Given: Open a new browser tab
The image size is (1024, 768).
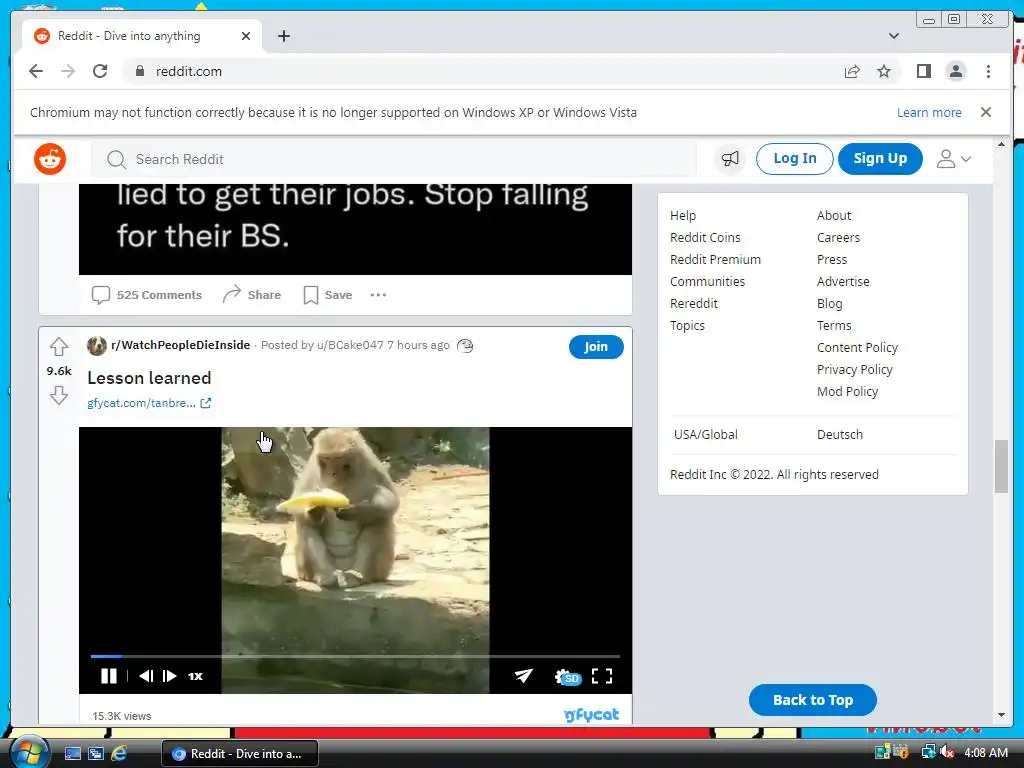Looking at the screenshot, I should pos(283,36).
